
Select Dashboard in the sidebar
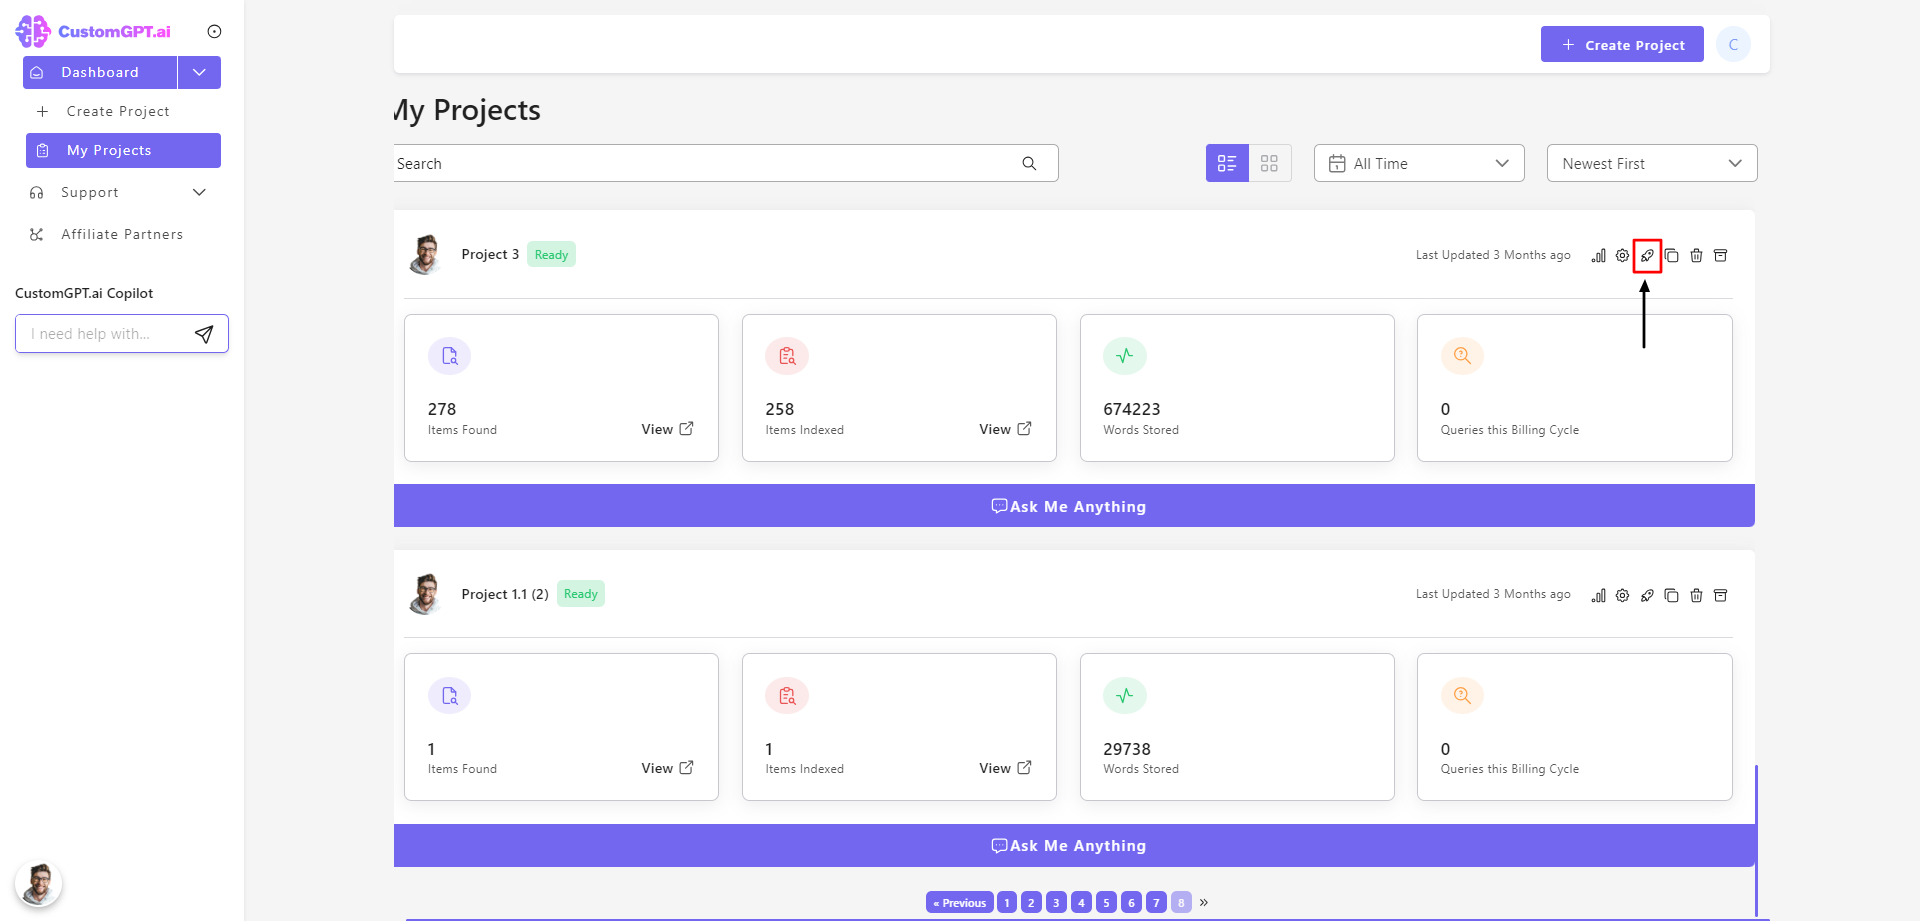tap(100, 72)
